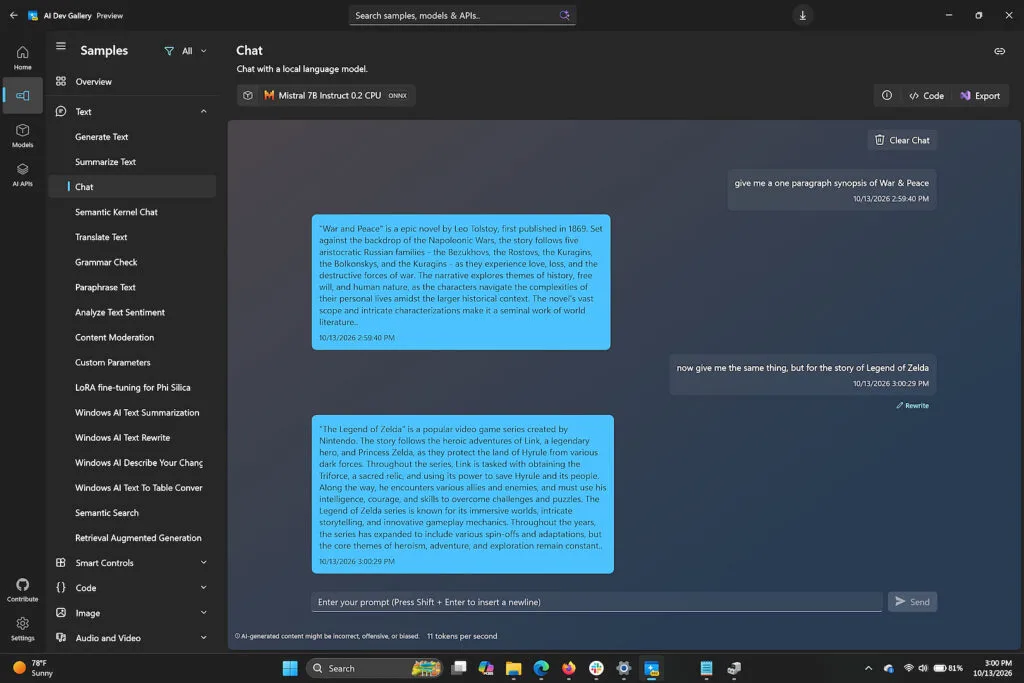The height and width of the screenshot is (683, 1024).
Task: Open the Translate Text sample
Action: click(x=132, y=237)
